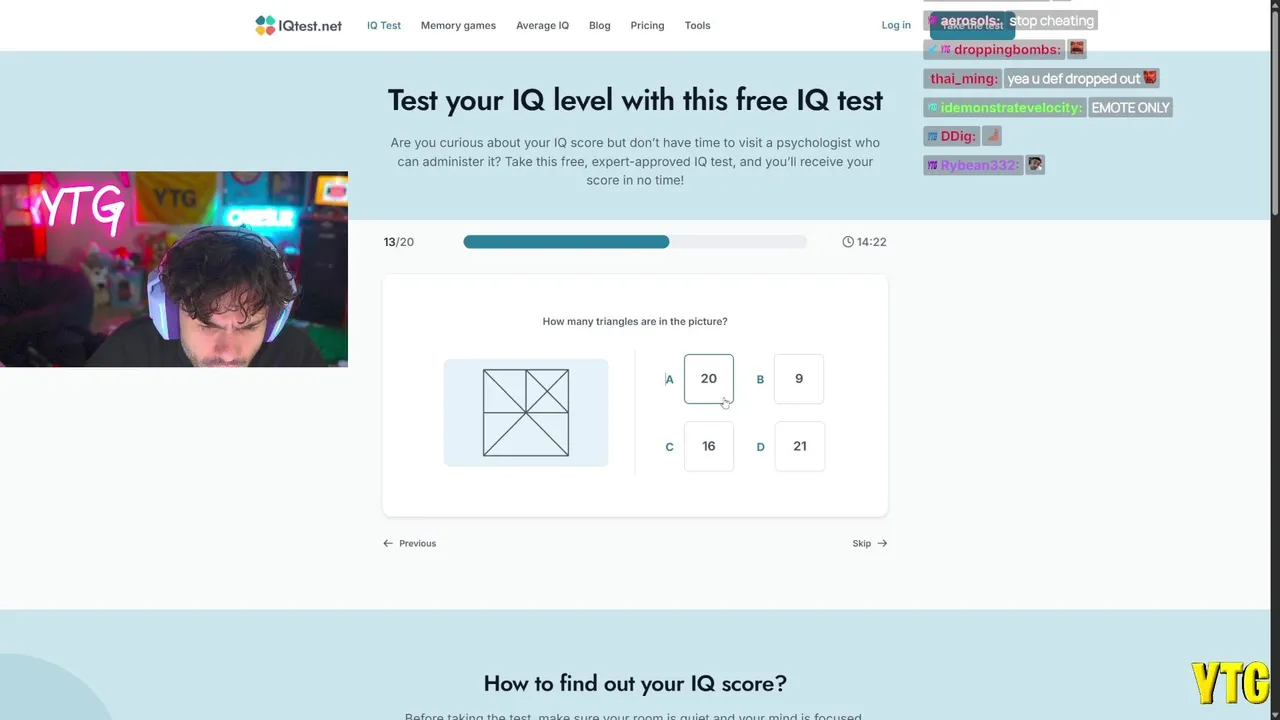Select answer D with value 21
1280x720 pixels.
coord(799,446)
